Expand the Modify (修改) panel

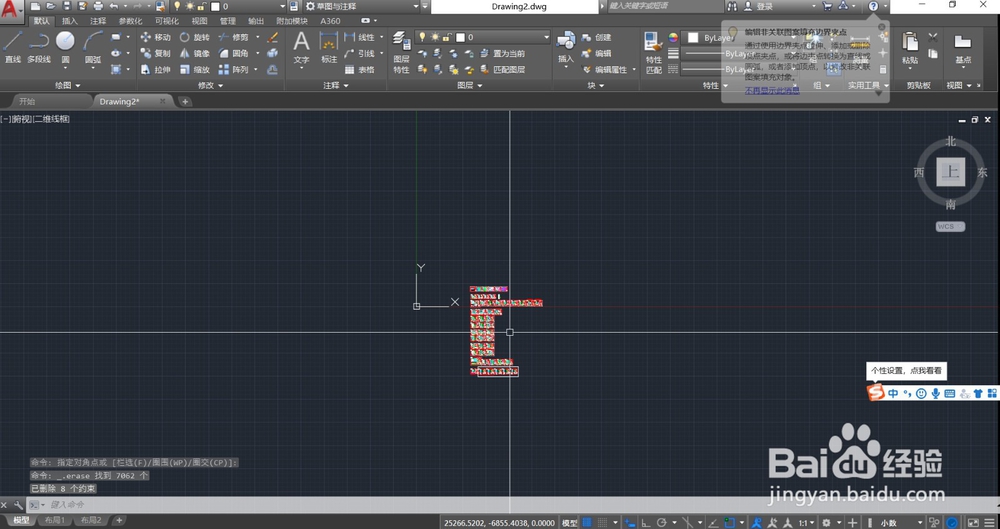pos(210,86)
